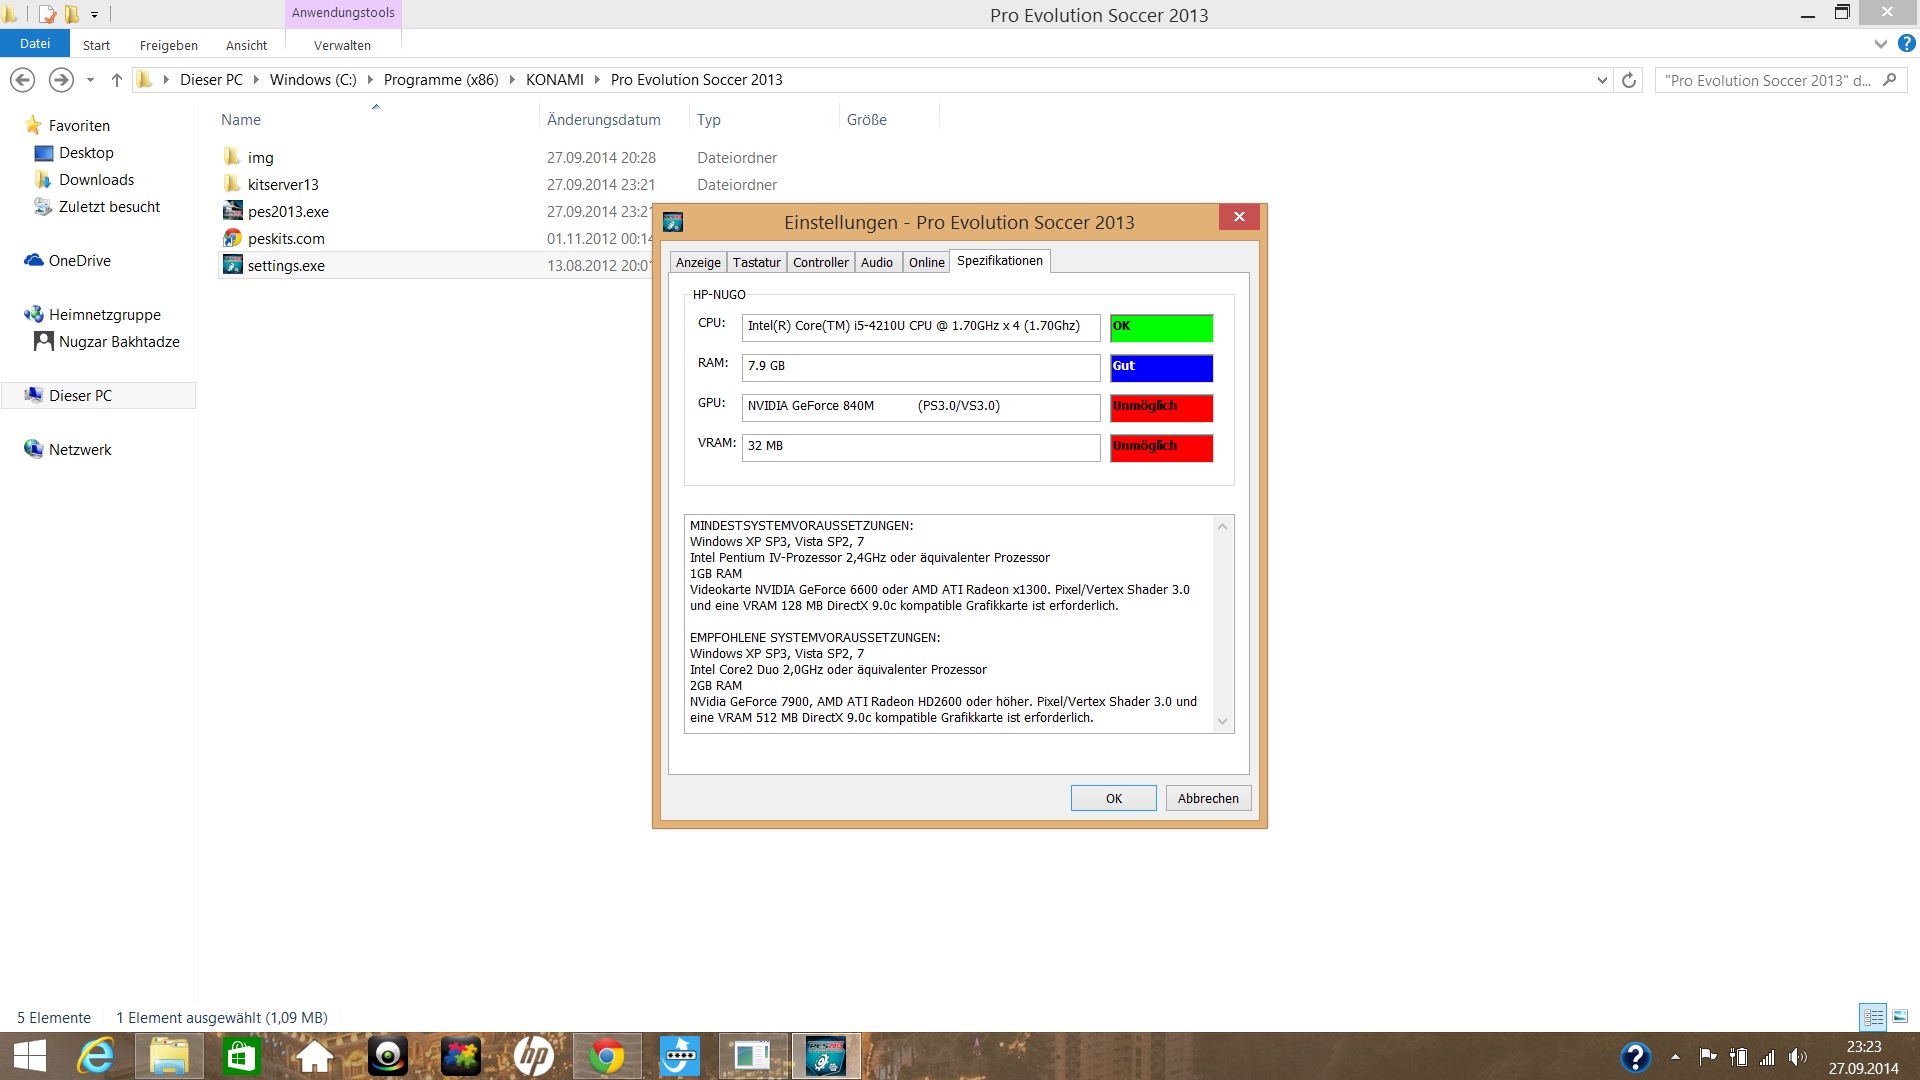
Task: Expand the address bar history dropdown
Action: [1602, 80]
